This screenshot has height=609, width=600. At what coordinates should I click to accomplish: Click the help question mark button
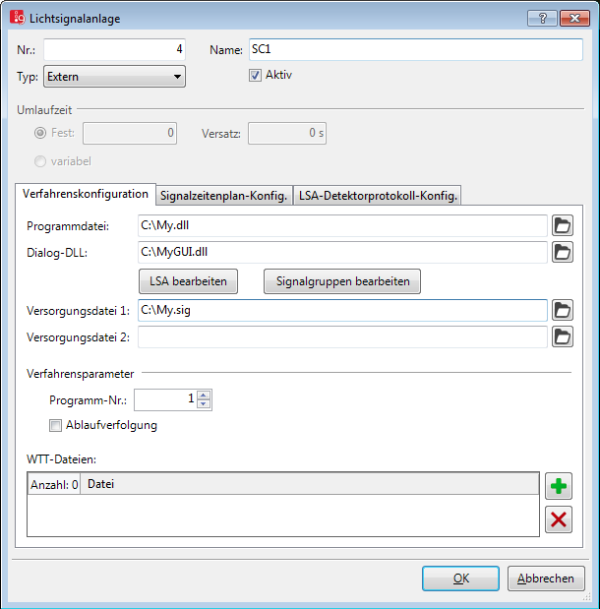pyautogui.click(x=542, y=18)
